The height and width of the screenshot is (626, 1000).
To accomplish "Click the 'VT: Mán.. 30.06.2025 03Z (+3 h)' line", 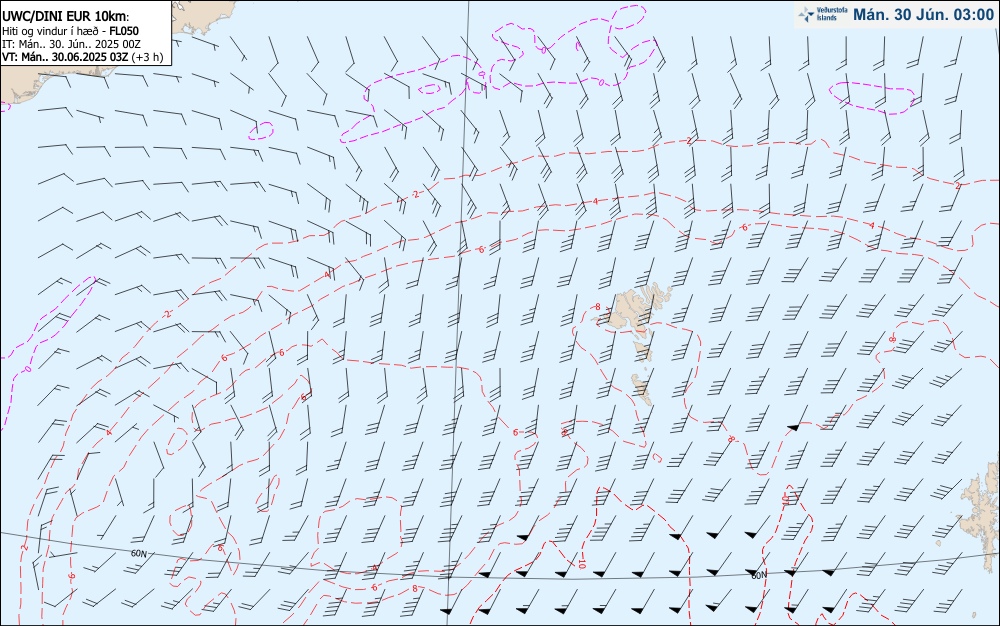I will click(x=83, y=57).
